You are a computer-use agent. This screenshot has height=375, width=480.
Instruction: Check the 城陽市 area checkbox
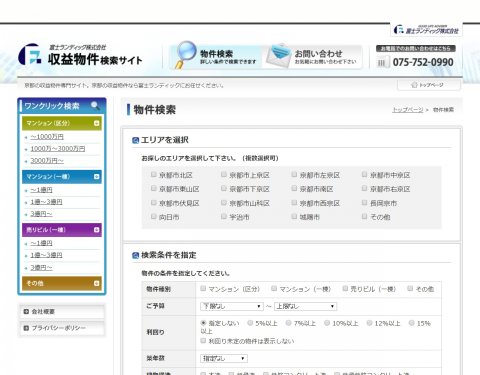(x=294, y=217)
